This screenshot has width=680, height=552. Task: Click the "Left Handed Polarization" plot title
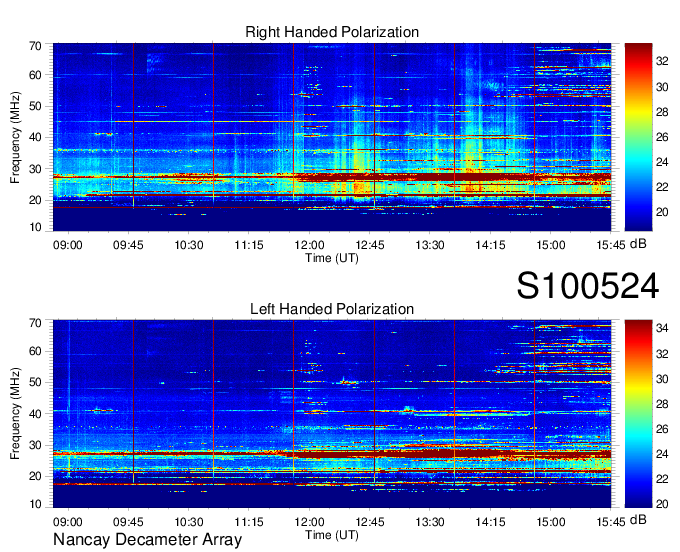coord(332,309)
